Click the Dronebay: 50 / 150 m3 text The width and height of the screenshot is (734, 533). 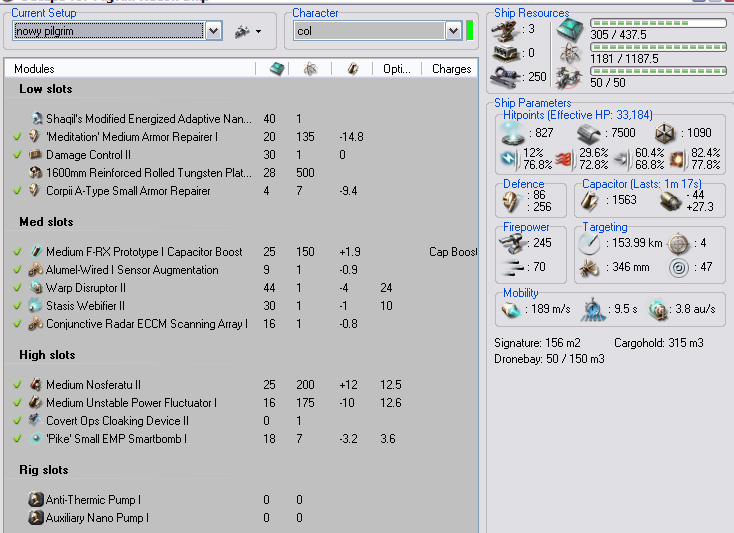[x=549, y=359]
